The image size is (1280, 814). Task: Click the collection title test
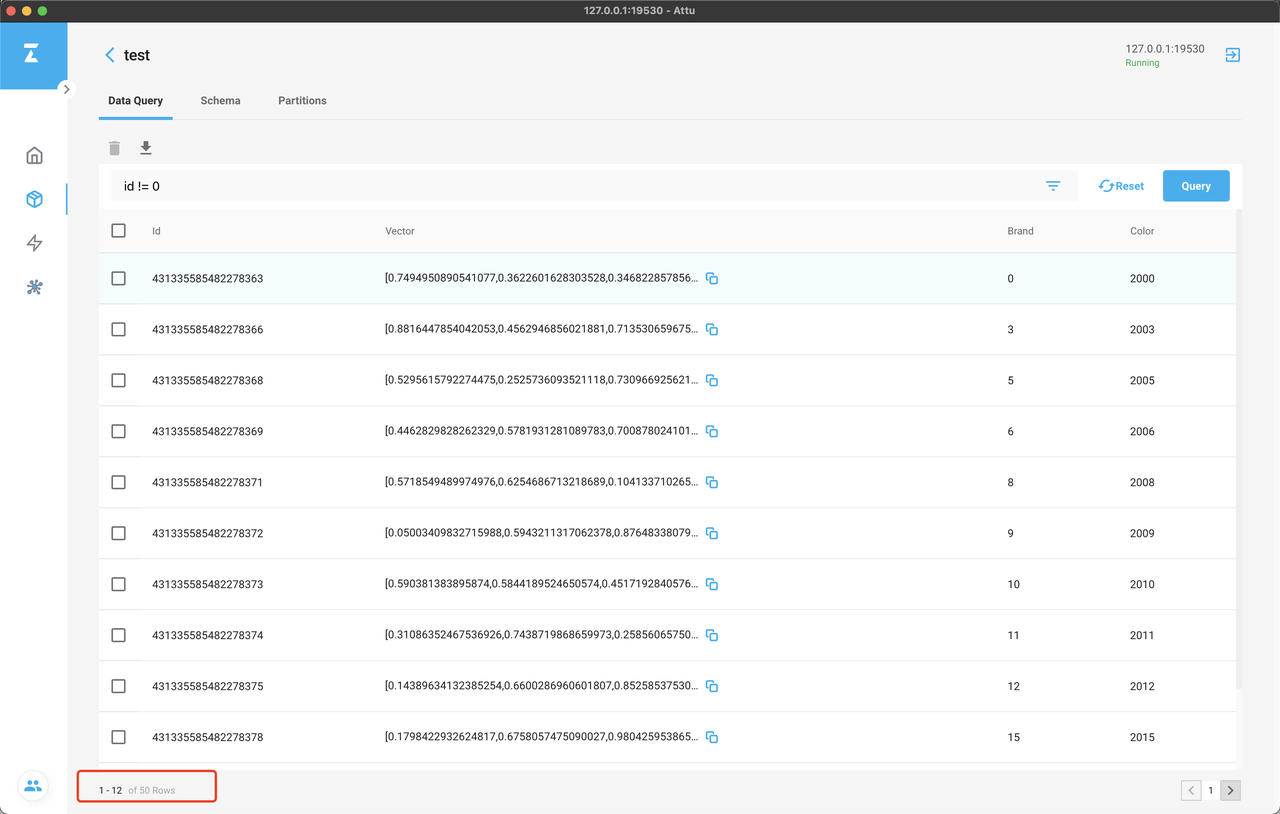point(137,56)
